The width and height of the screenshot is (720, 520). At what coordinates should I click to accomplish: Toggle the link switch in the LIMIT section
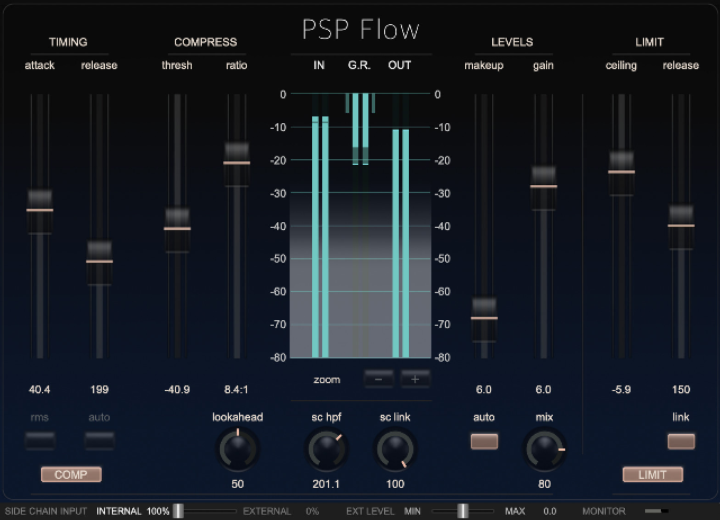681,441
